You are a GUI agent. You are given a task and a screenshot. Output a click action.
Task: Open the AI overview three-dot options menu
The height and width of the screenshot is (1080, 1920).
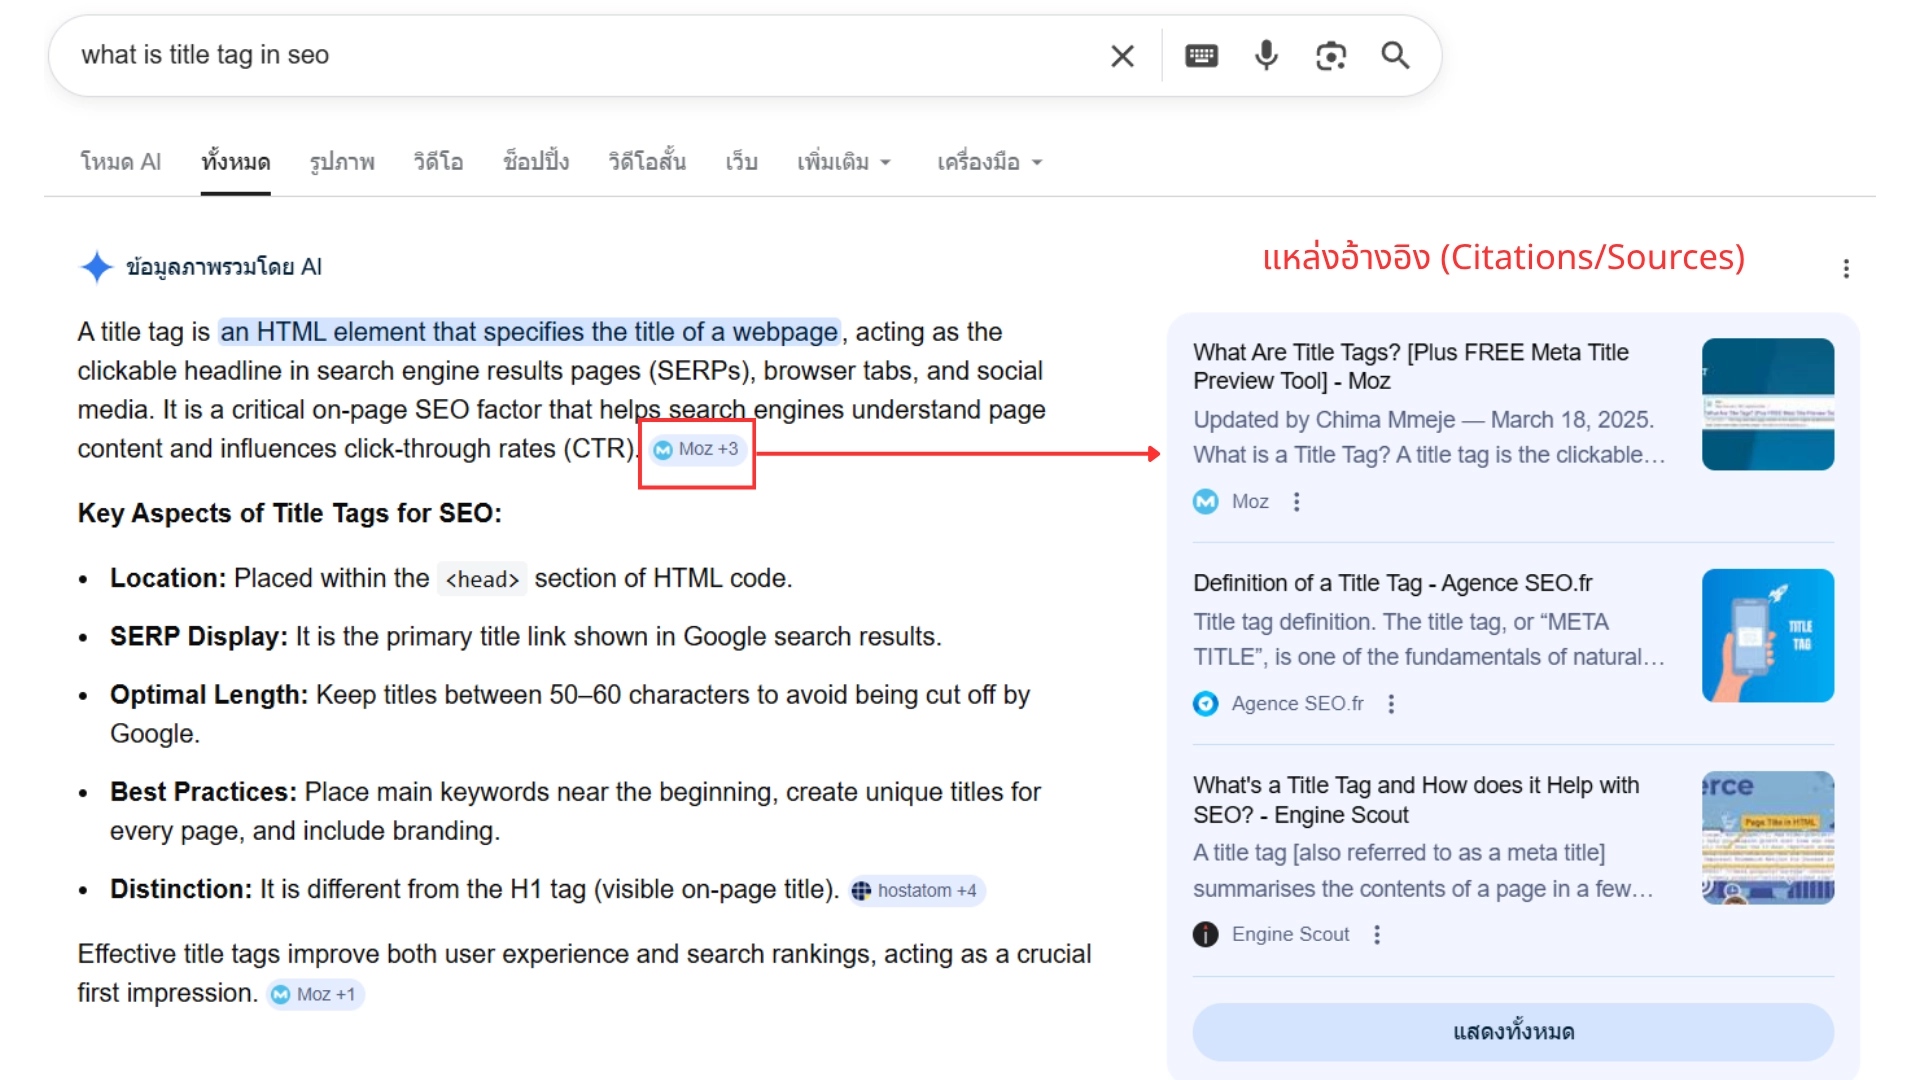pos(1846,268)
